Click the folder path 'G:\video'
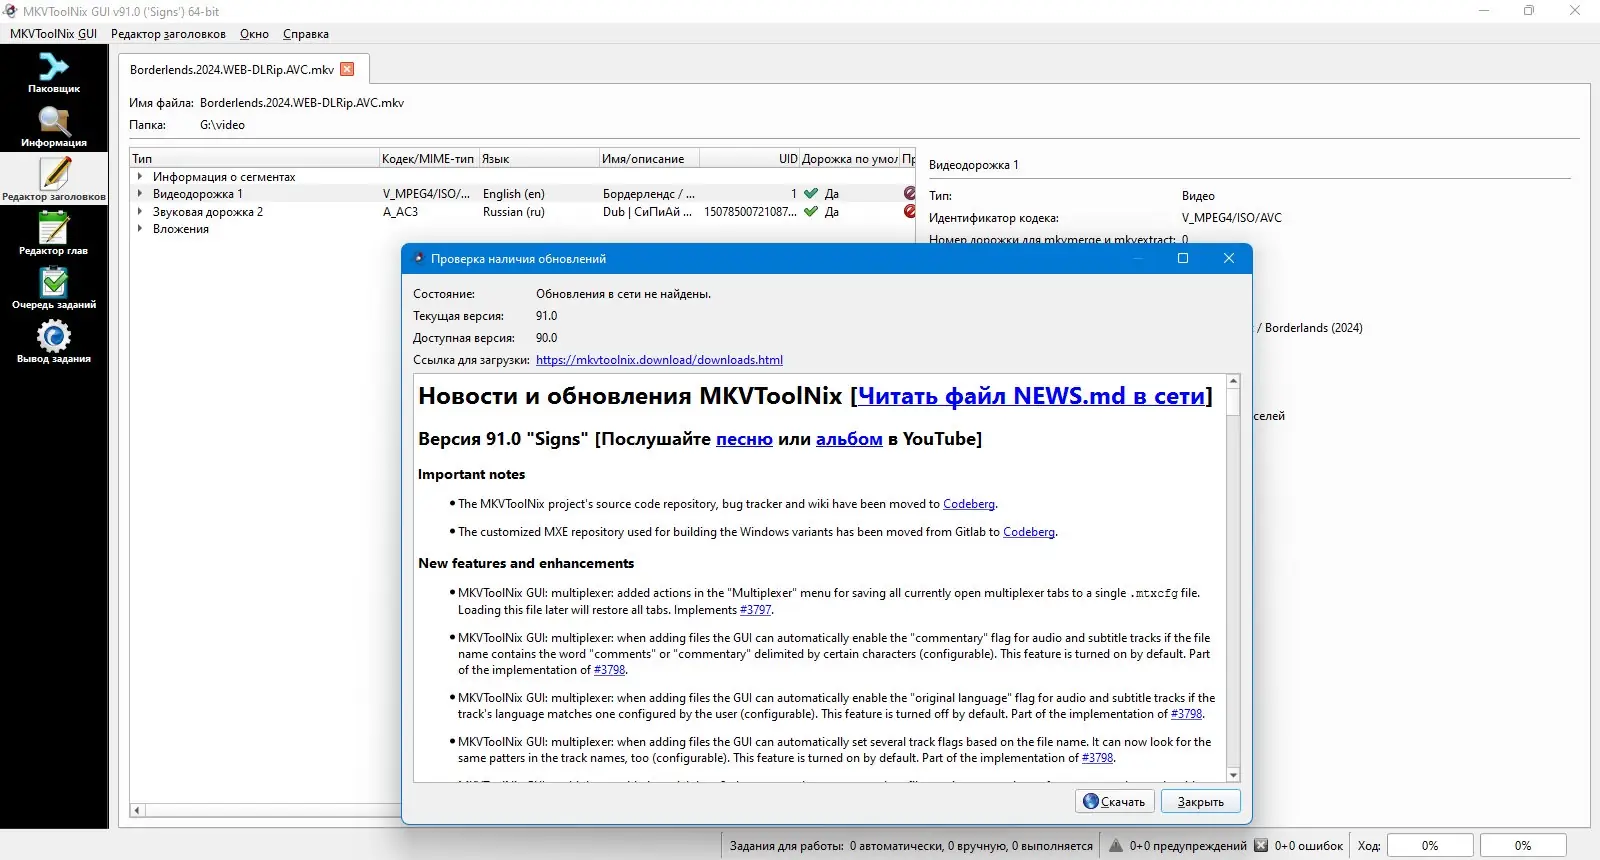 [x=222, y=125]
